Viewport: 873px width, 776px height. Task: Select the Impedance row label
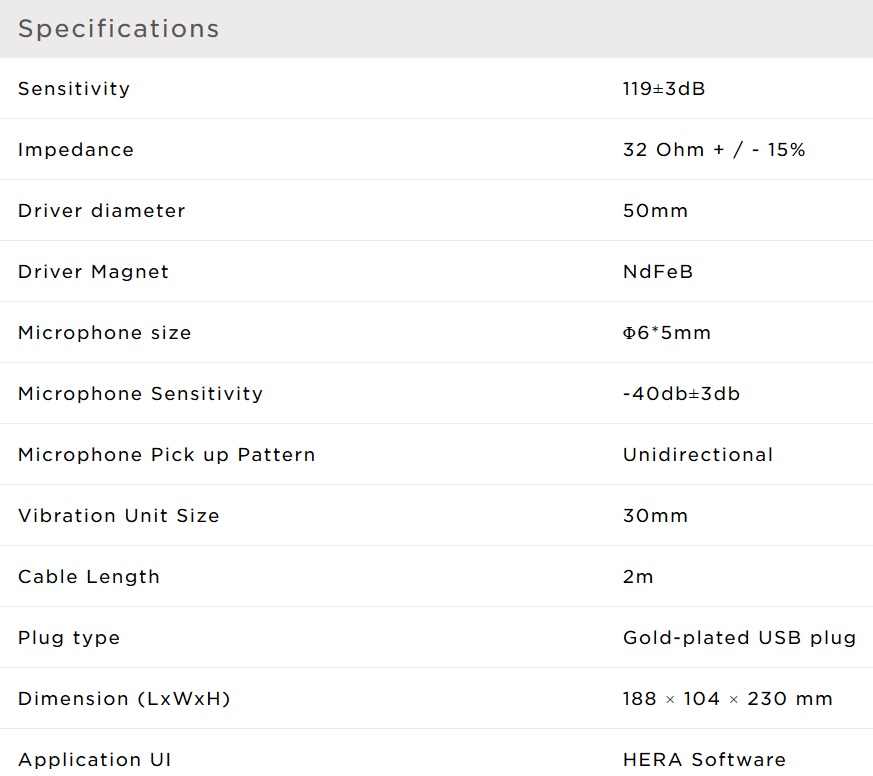click(x=76, y=150)
